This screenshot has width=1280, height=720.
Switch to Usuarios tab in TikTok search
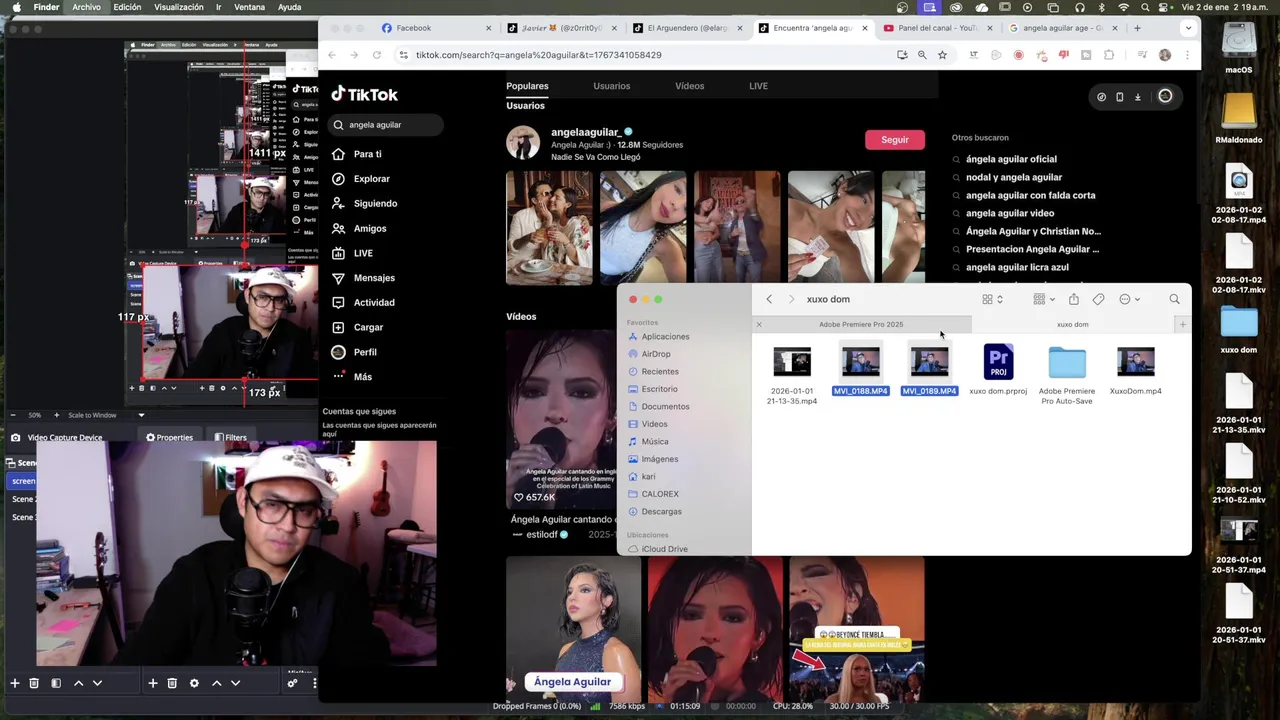click(611, 86)
